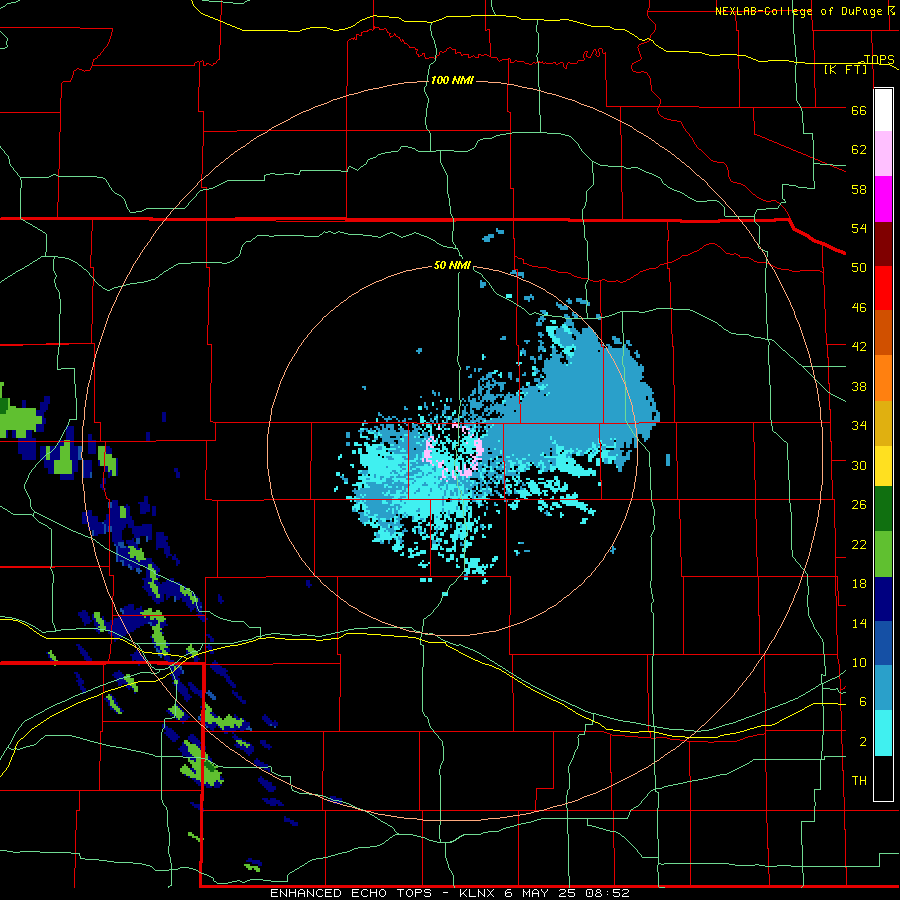Click the 18 value on the legend
Image resolution: width=900 pixels, height=900 pixels.
859,584
